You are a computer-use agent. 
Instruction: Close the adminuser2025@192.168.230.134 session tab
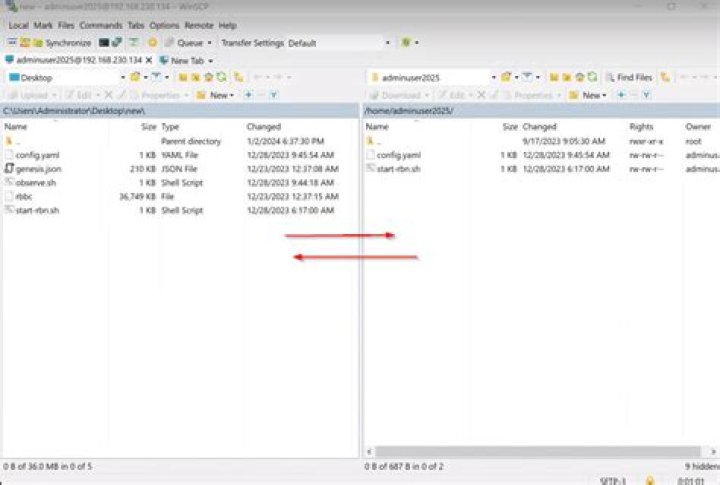150,60
